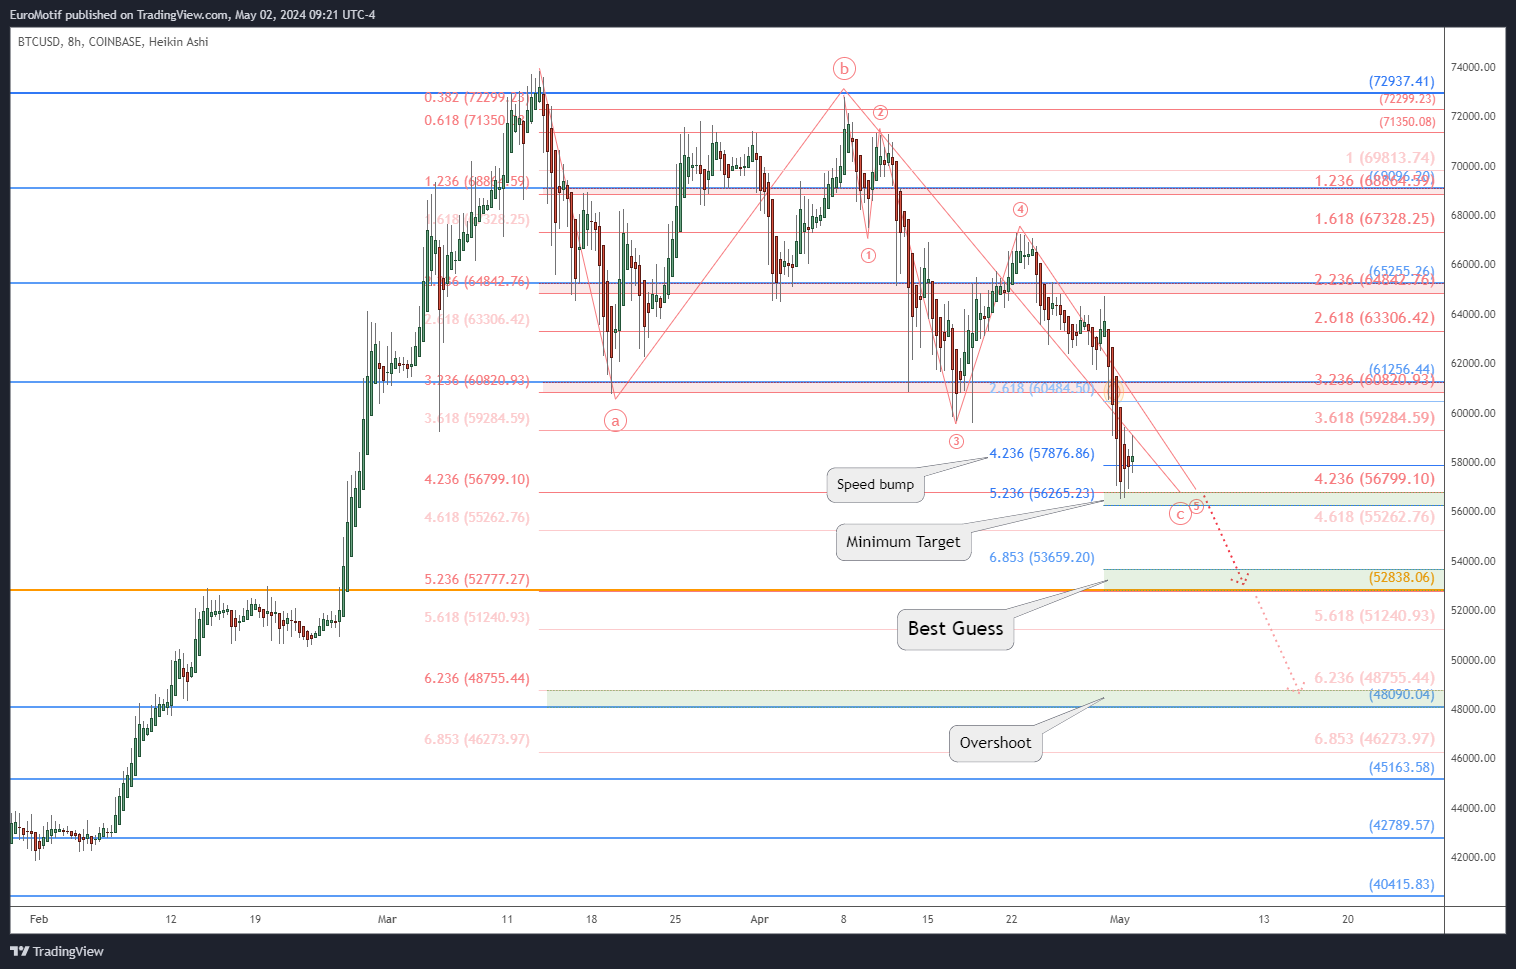Click the 'Apr' date on the time axis
This screenshot has width=1516, height=969.
(x=760, y=919)
